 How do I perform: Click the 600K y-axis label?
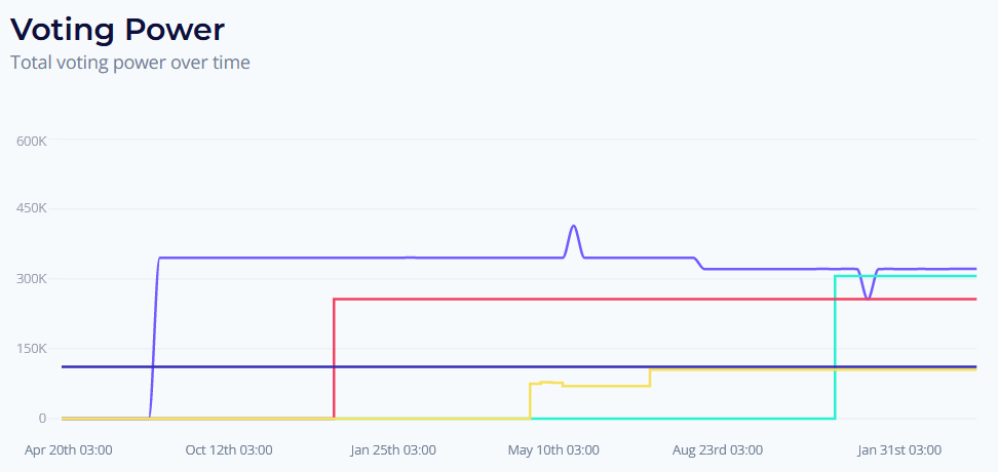32,140
